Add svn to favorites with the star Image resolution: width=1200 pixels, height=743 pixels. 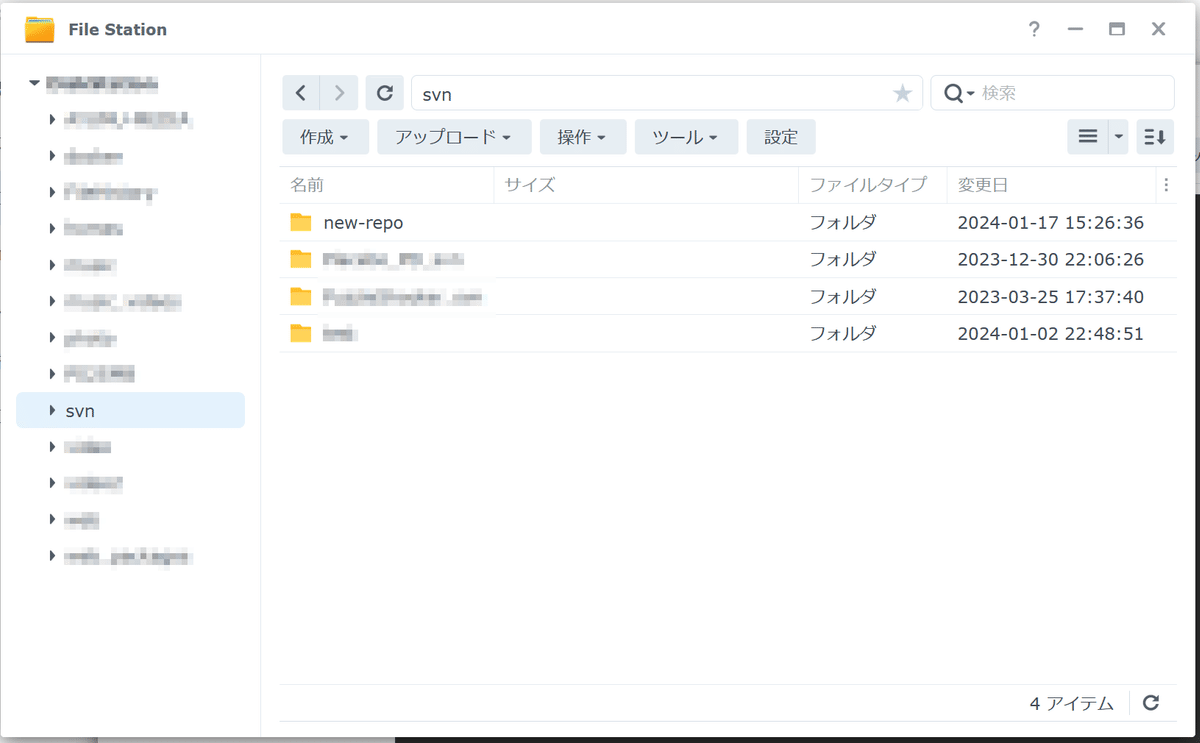(903, 93)
